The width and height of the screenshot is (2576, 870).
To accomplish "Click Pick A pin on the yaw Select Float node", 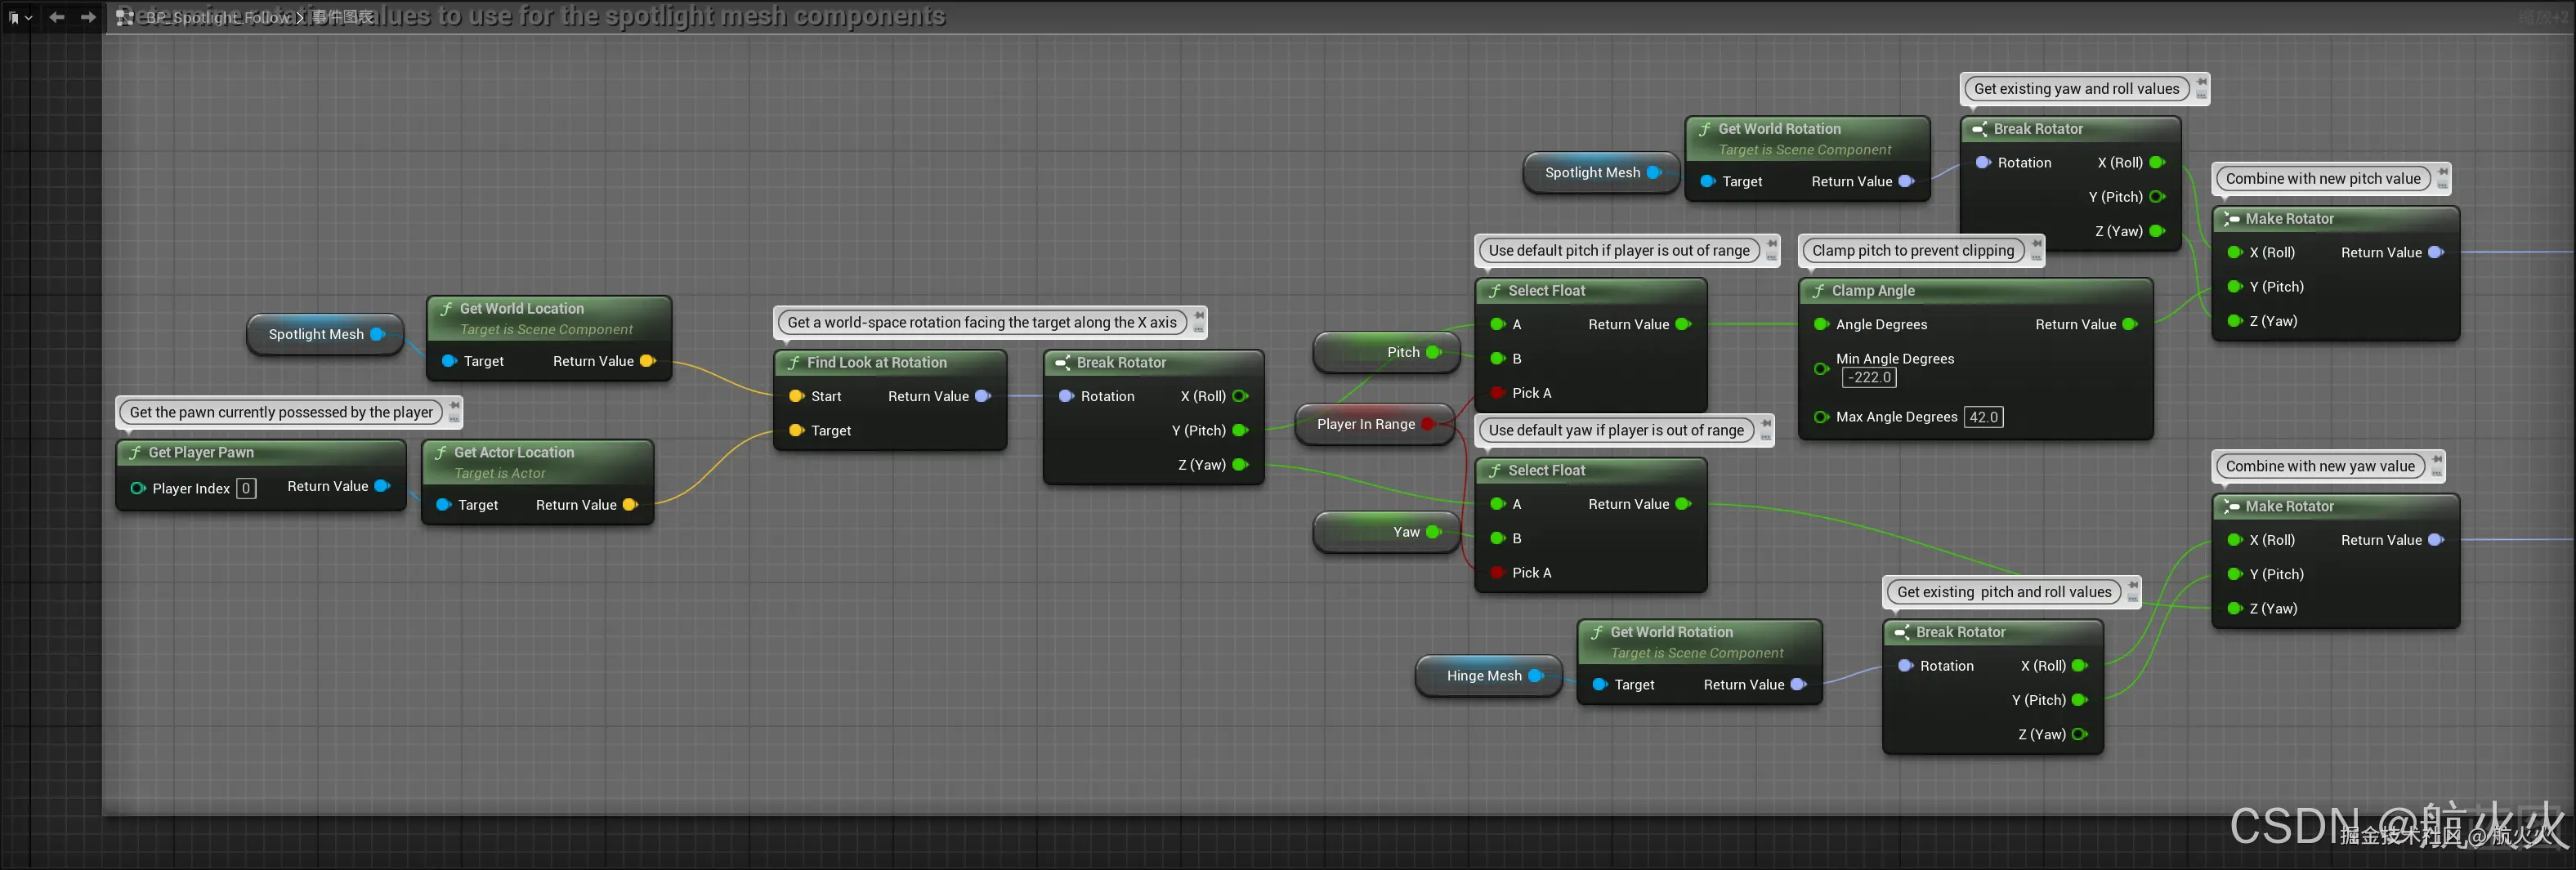I will pyautogui.click(x=1497, y=574).
